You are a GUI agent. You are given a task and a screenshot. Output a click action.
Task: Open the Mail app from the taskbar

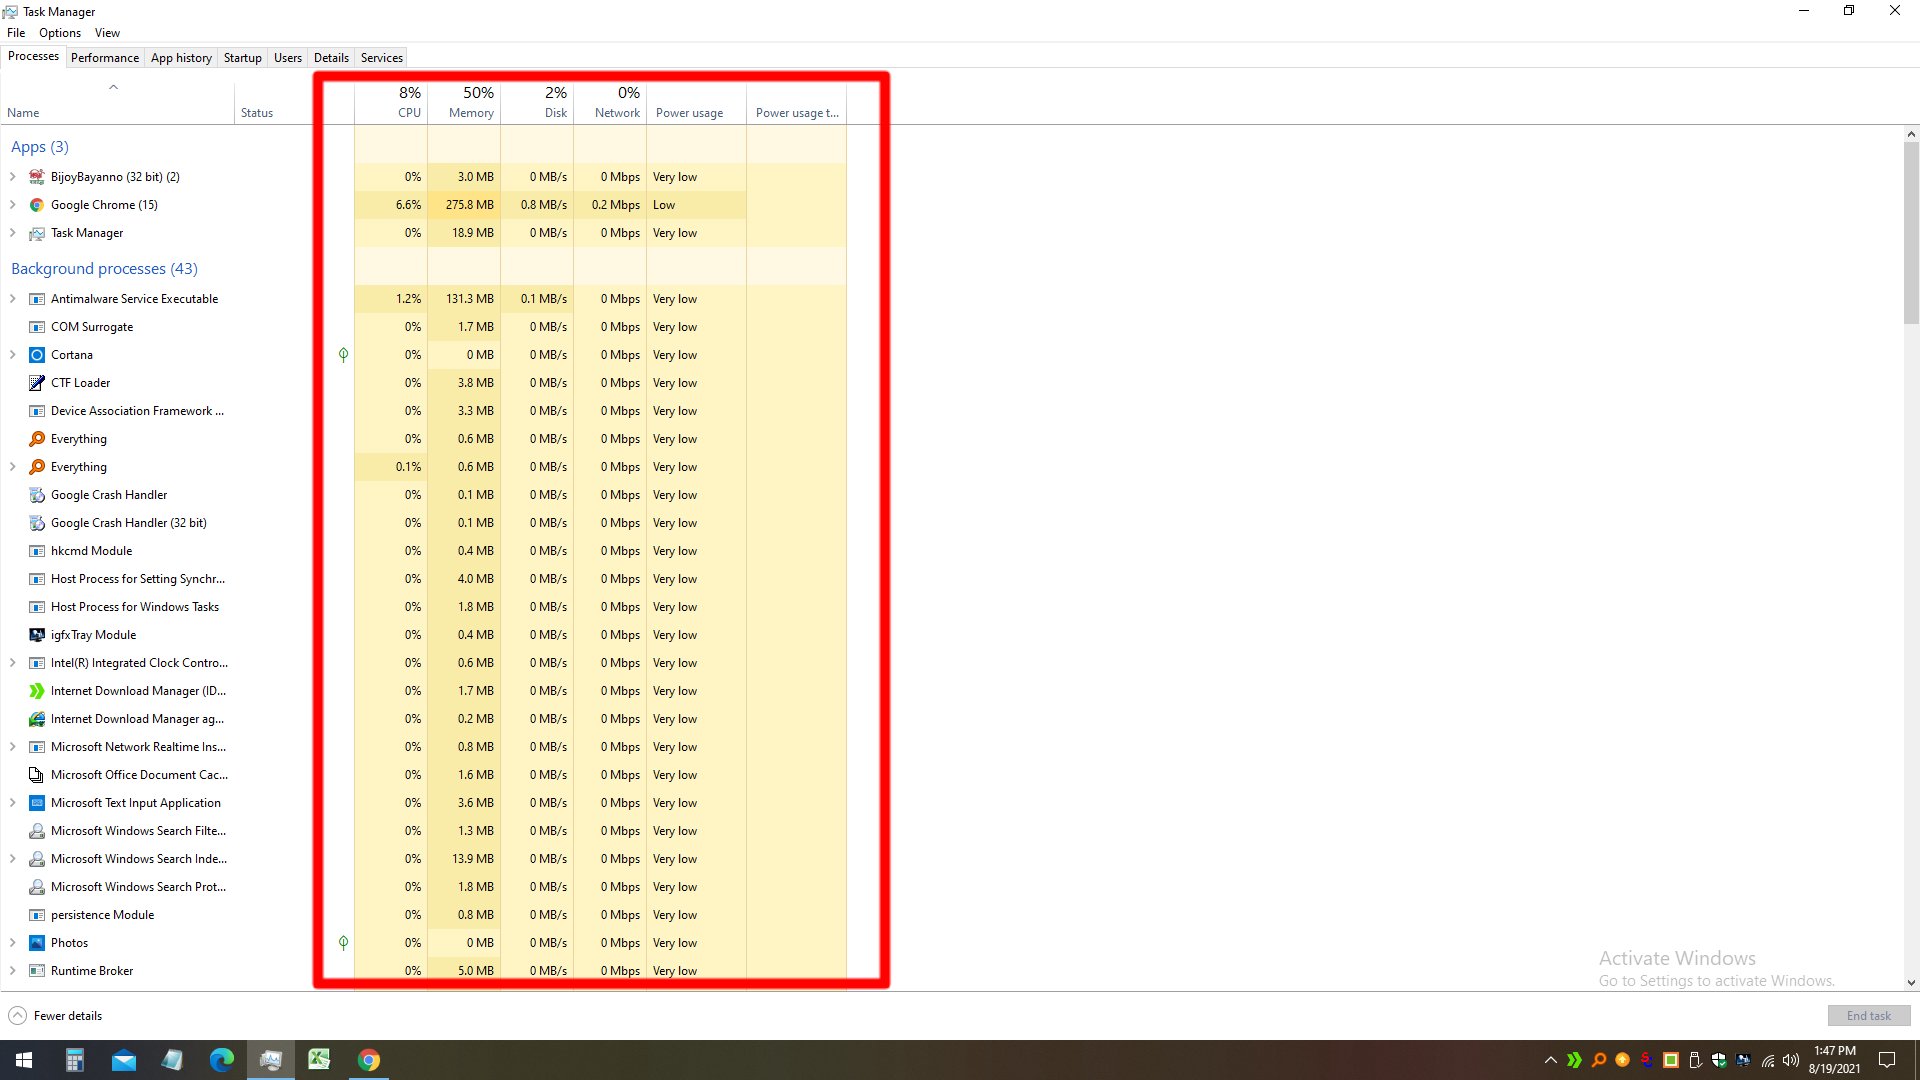pos(124,1059)
